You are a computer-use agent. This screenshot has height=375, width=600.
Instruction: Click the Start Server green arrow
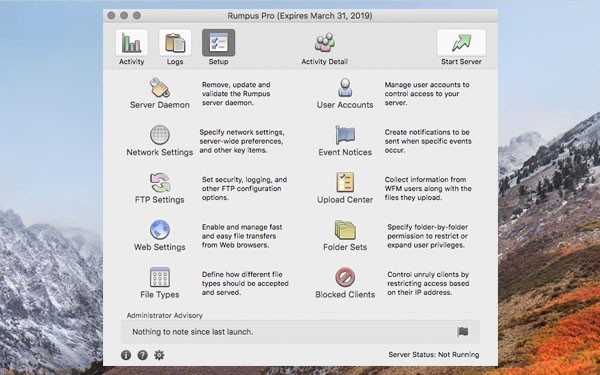pyautogui.click(x=461, y=42)
